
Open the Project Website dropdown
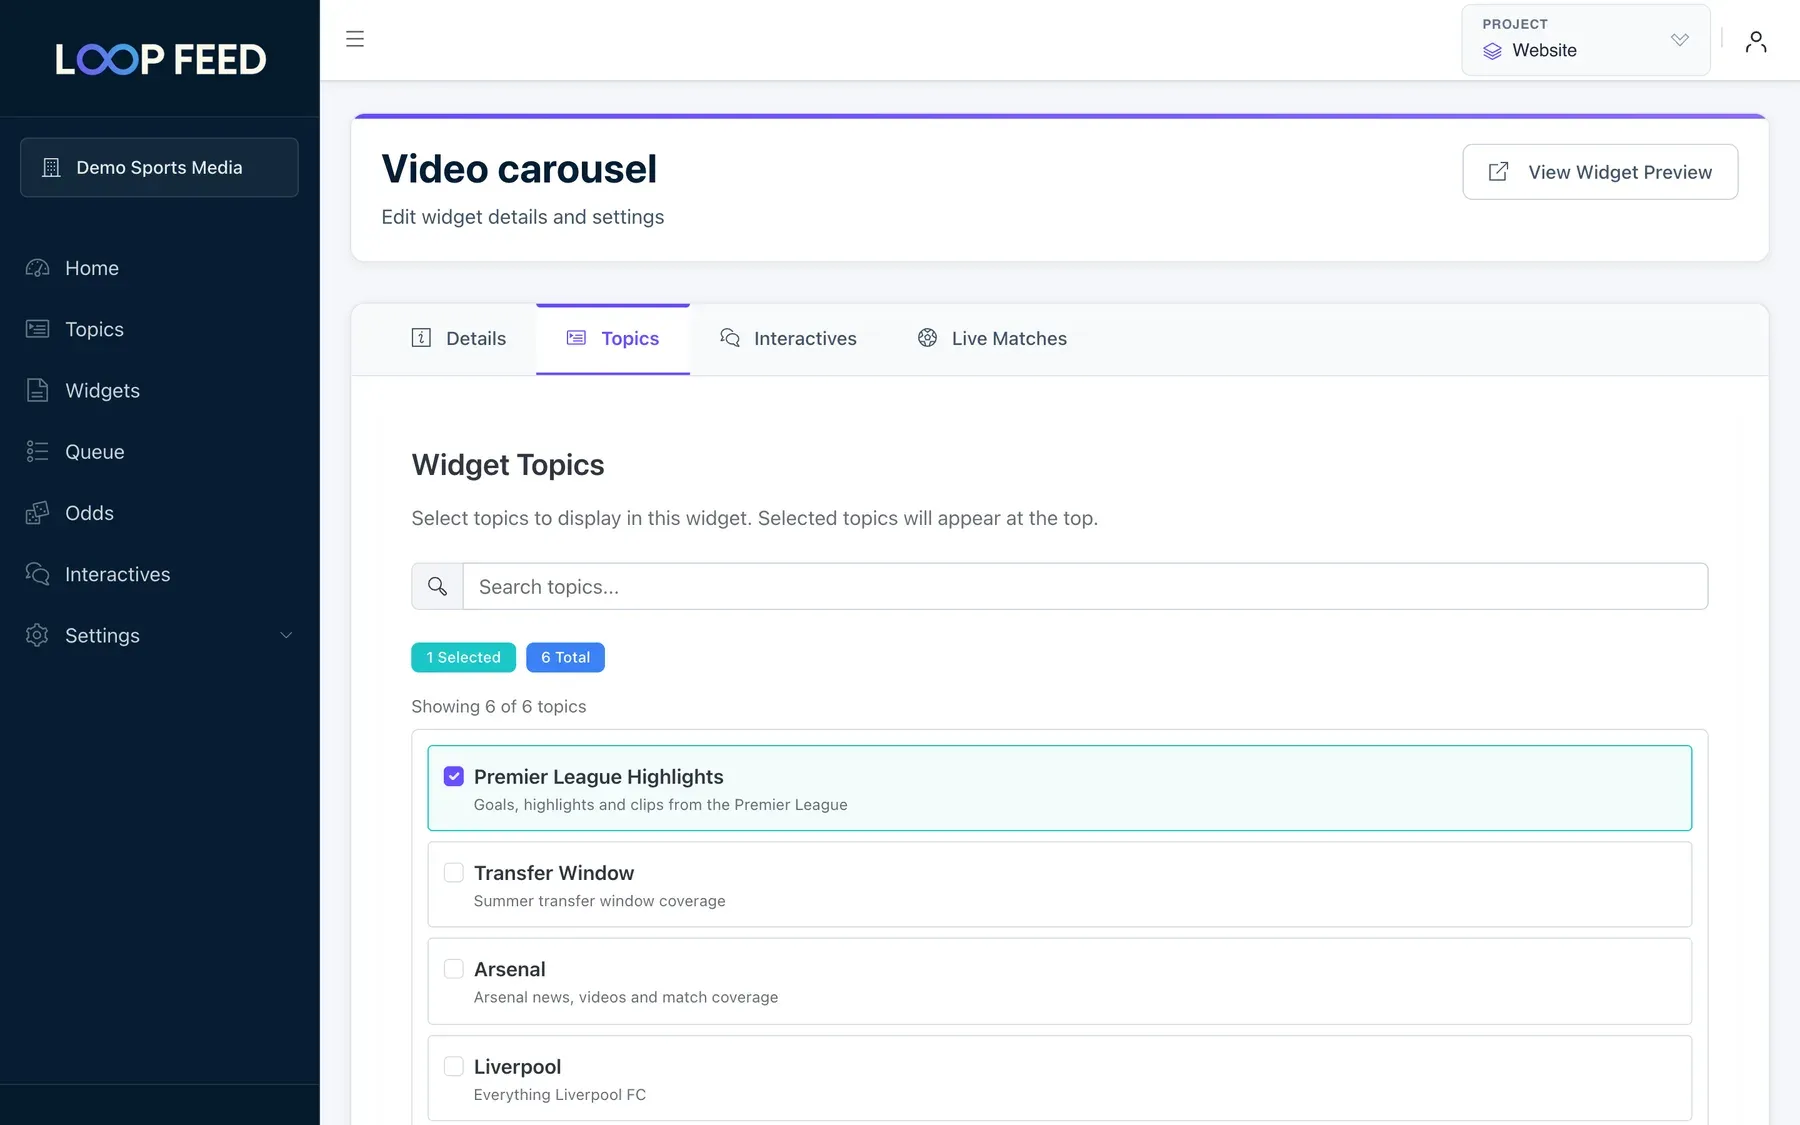1585,40
